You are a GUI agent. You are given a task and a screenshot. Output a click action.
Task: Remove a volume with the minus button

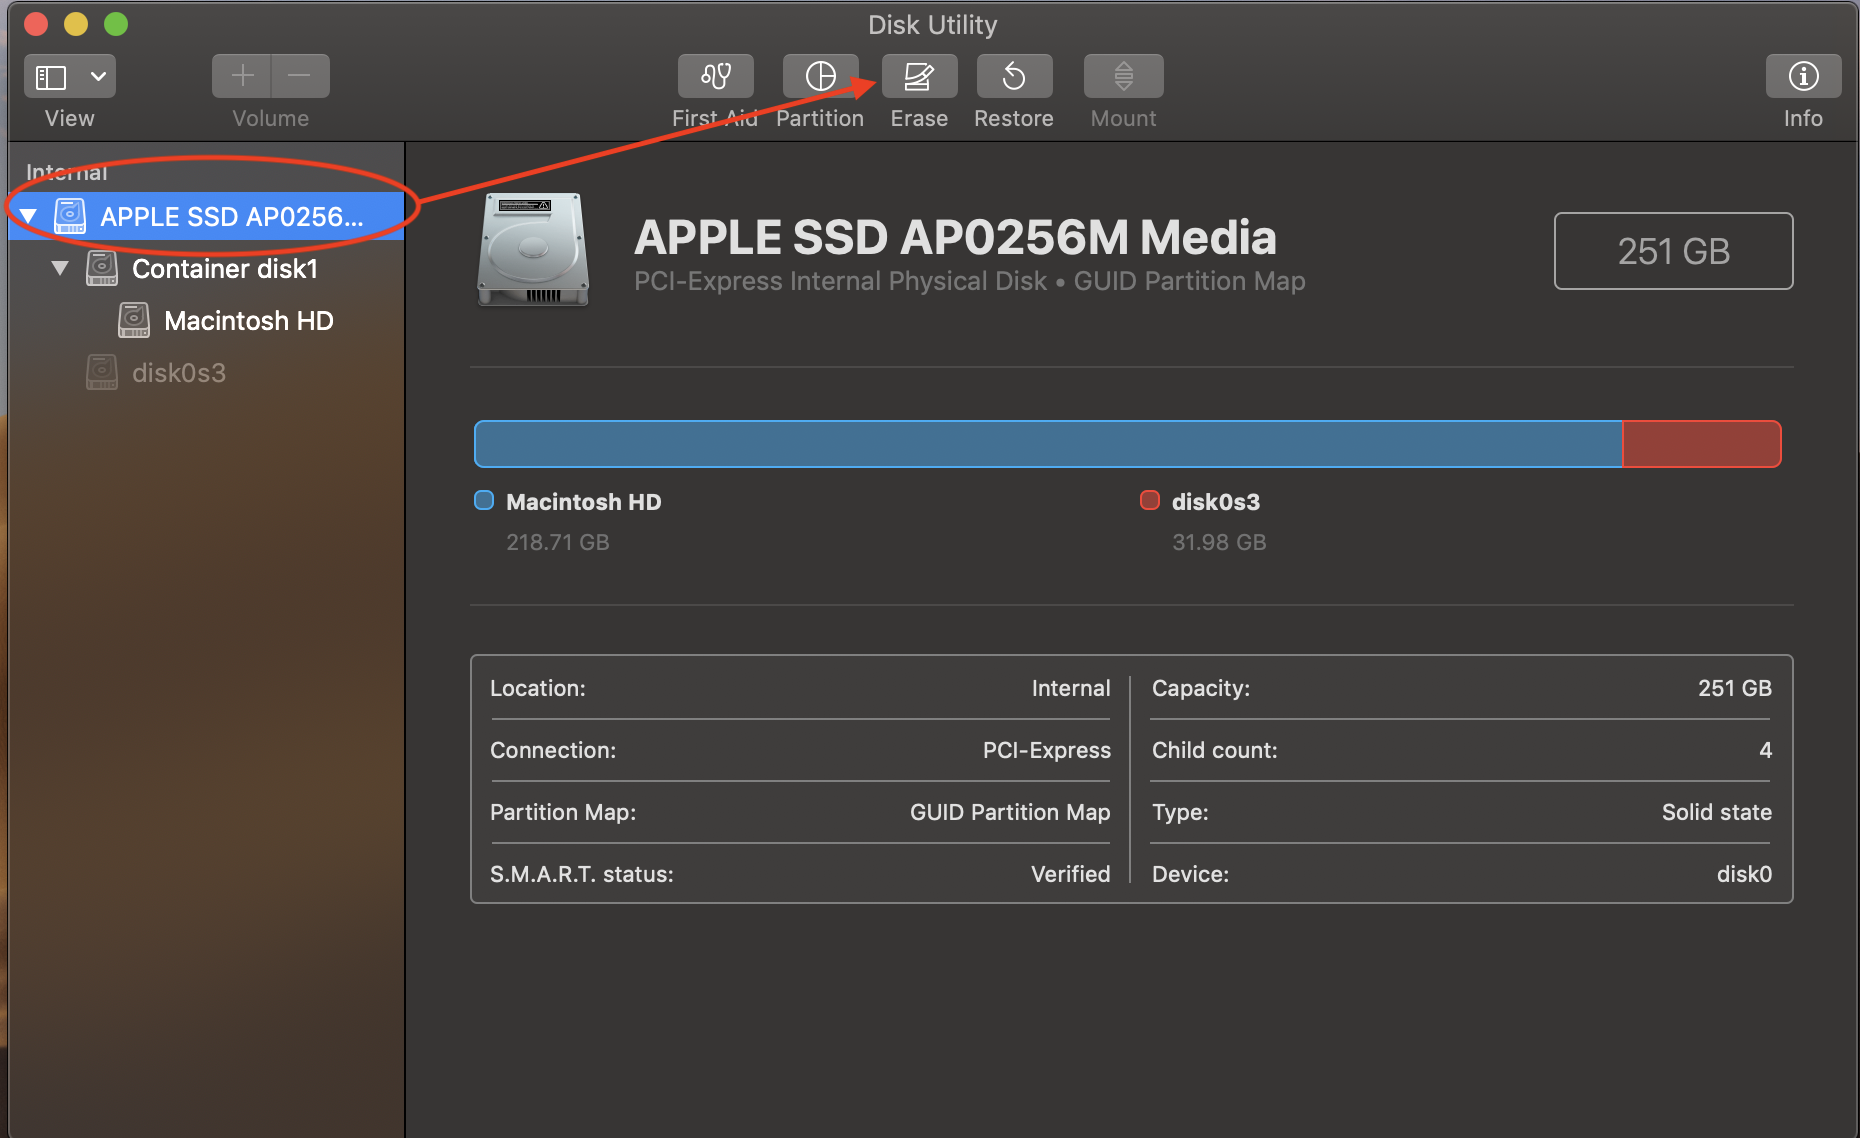pyautogui.click(x=300, y=76)
